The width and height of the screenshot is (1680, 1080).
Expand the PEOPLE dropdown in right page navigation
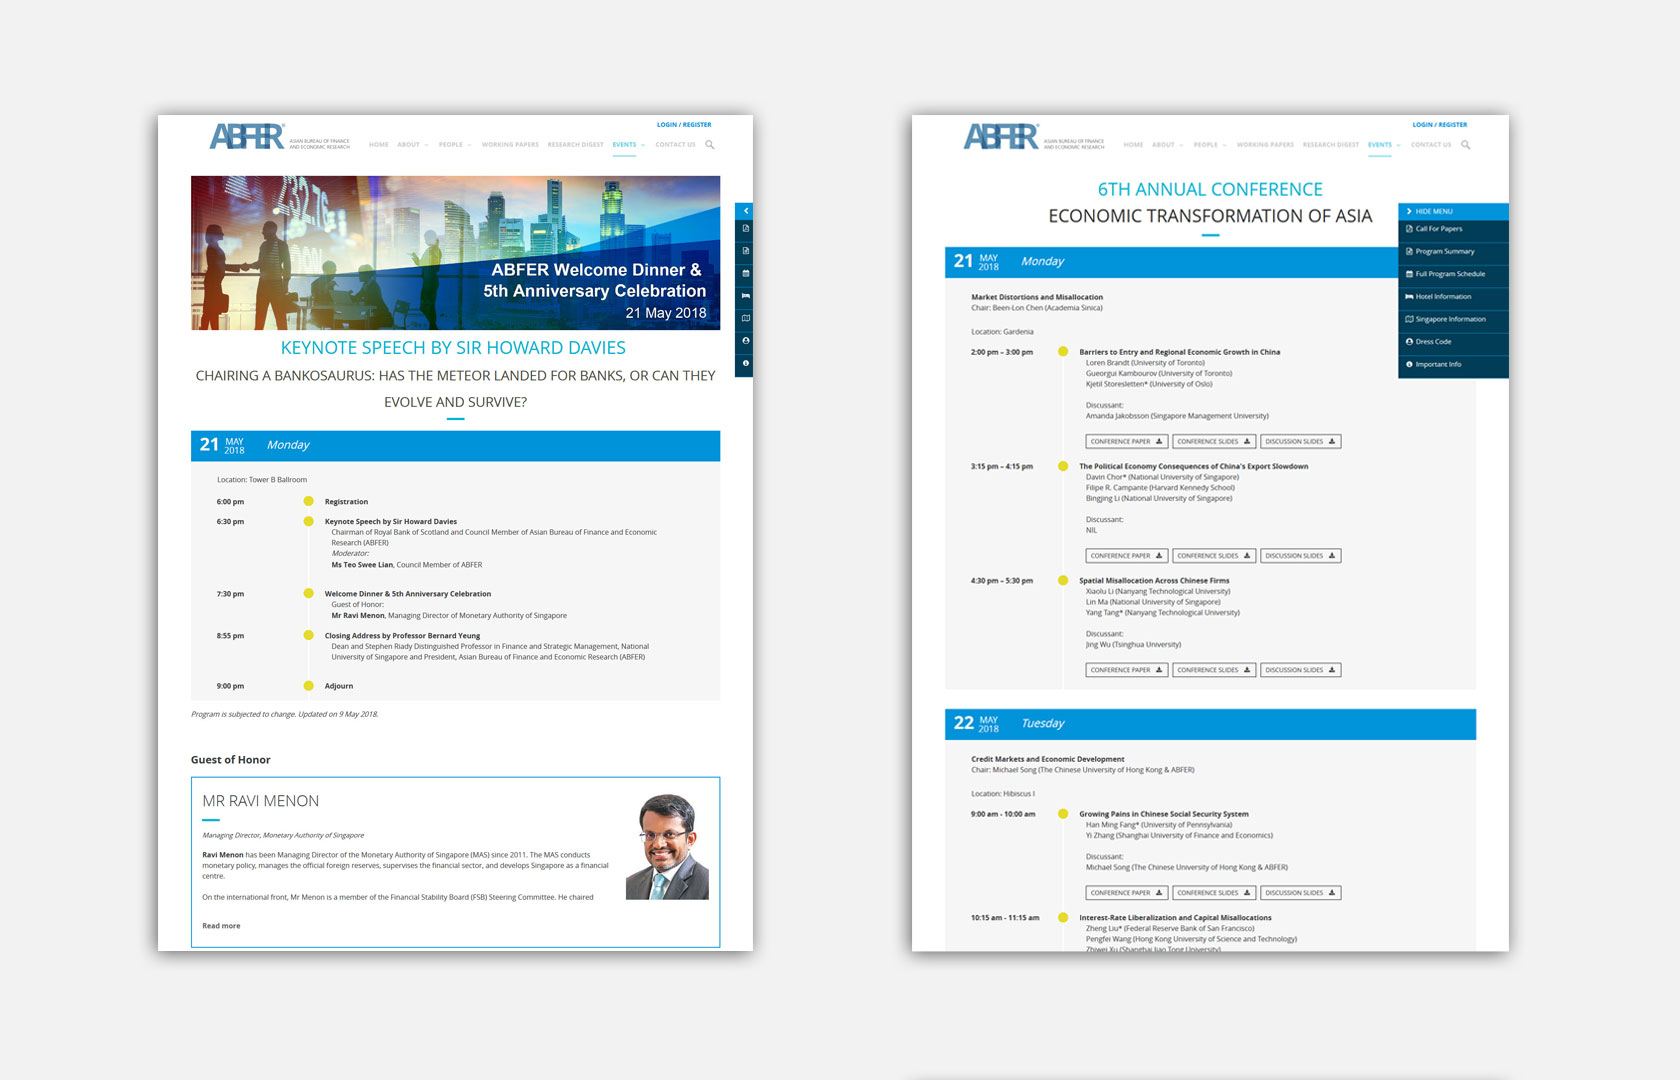point(1209,145)
